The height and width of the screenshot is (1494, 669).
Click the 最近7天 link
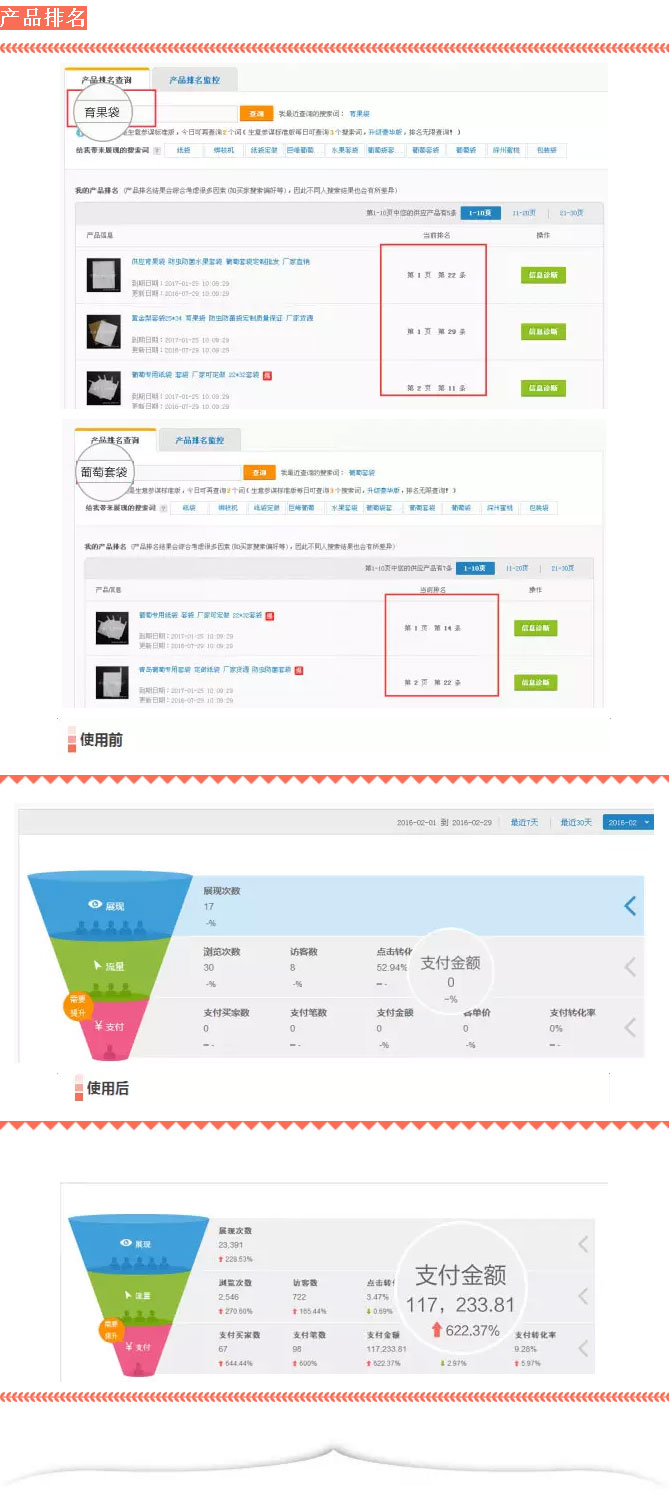(x=524, y=822)
